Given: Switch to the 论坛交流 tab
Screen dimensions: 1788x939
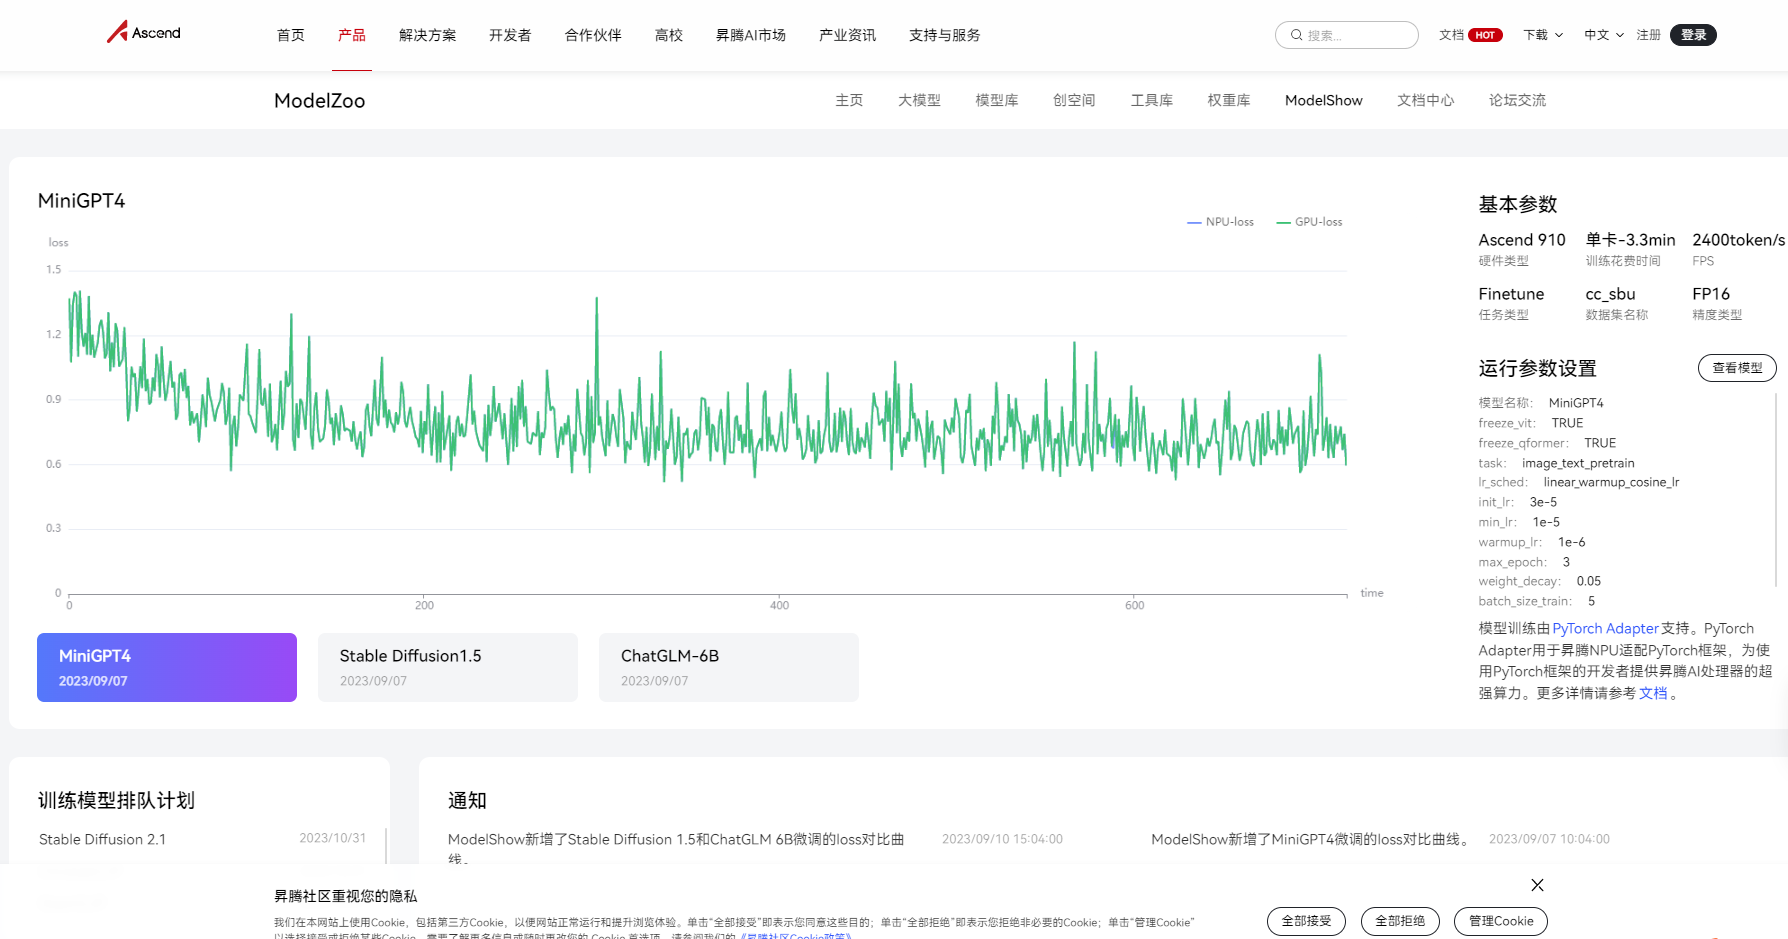Looking at the screenshot, I should (1517, 100).
